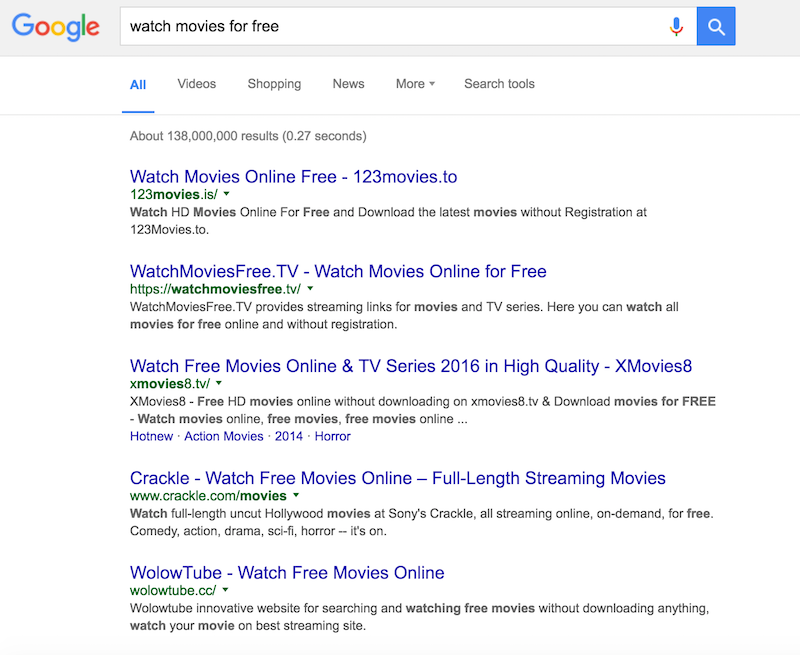Click the dropdown arrow beside xmovies8.tv
Viewport: 800px width, 655px height.
click(219, 383)
